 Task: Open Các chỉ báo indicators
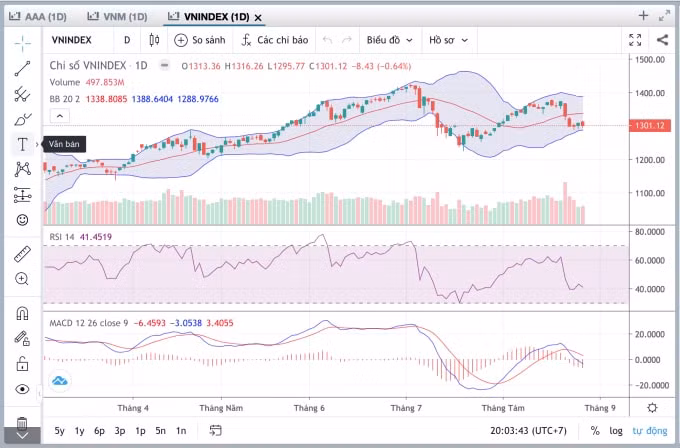point(275,40)
